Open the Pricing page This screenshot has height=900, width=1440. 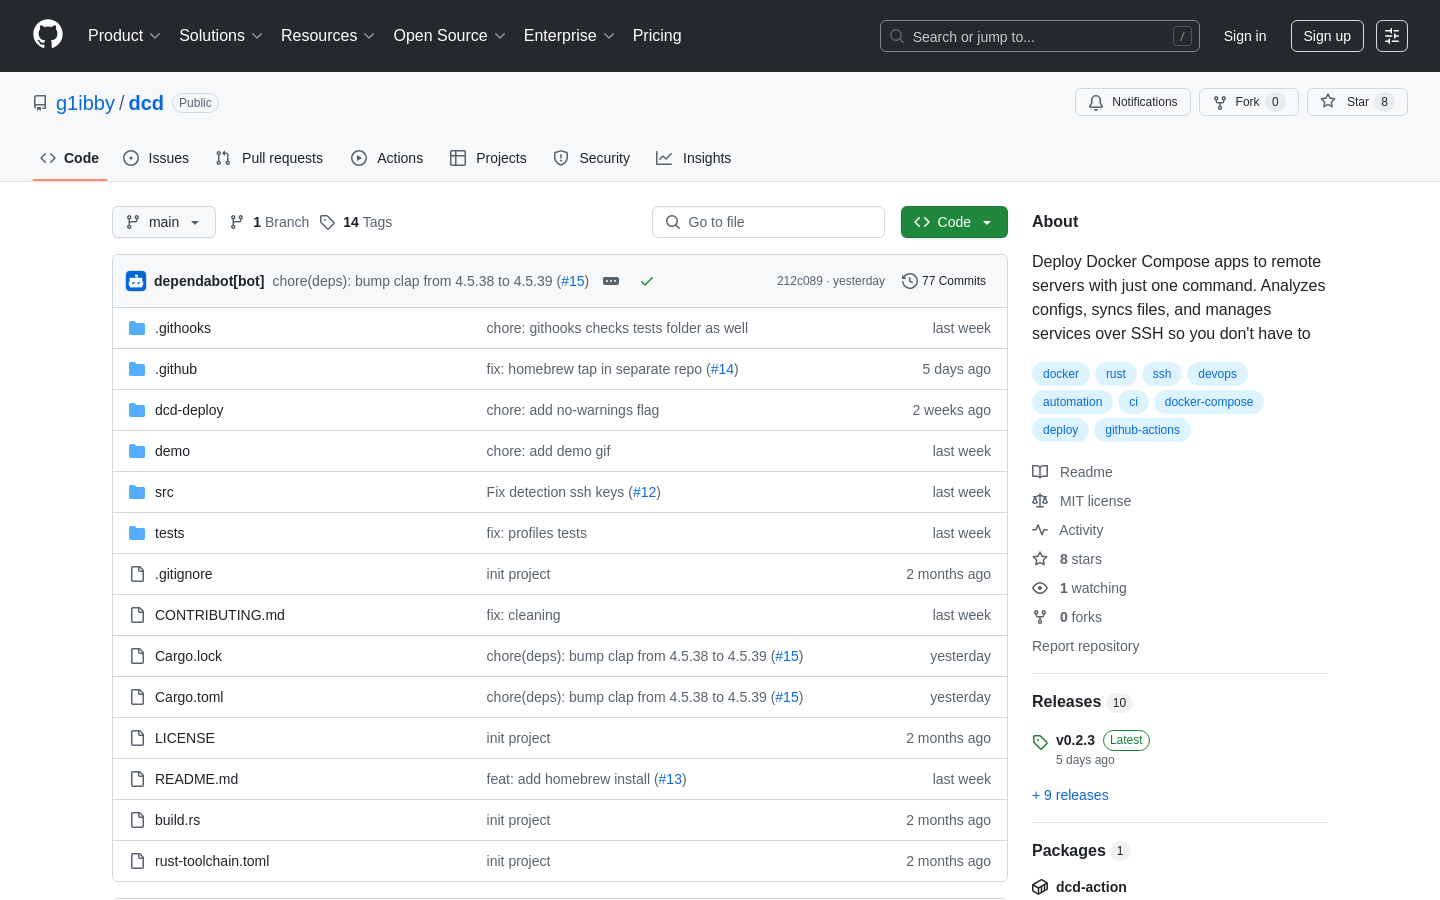(657, 36)
